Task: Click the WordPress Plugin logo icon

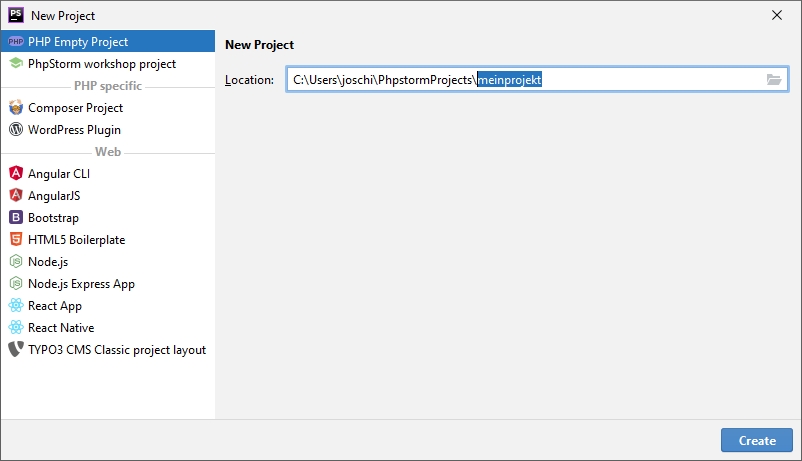Action: [16, 130]
